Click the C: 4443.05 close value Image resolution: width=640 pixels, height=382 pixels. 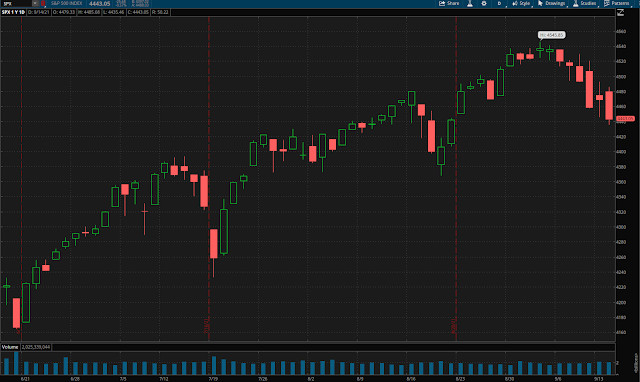[138, 12]
